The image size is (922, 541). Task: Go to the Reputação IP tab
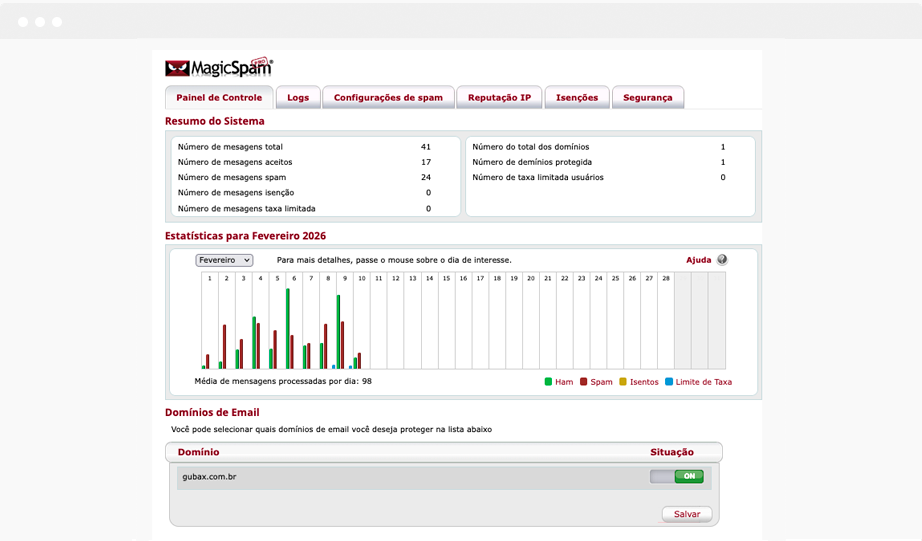[x=499, y=98]
